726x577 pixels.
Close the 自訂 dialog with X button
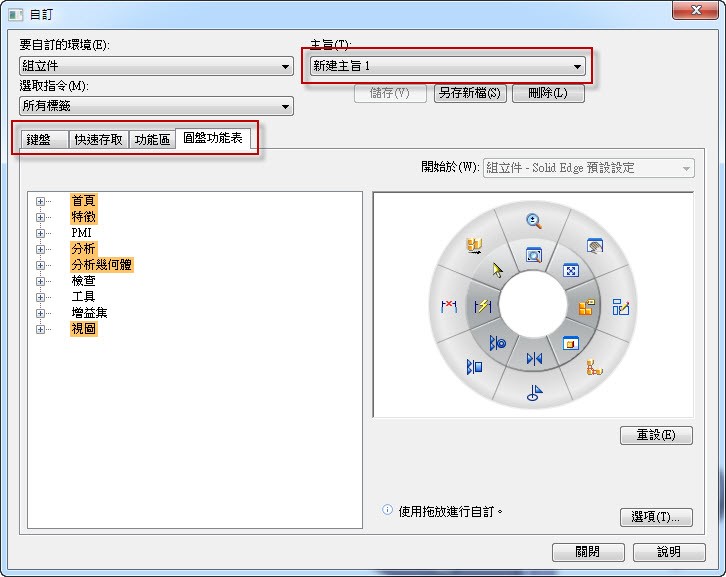(x=695, y=10)
